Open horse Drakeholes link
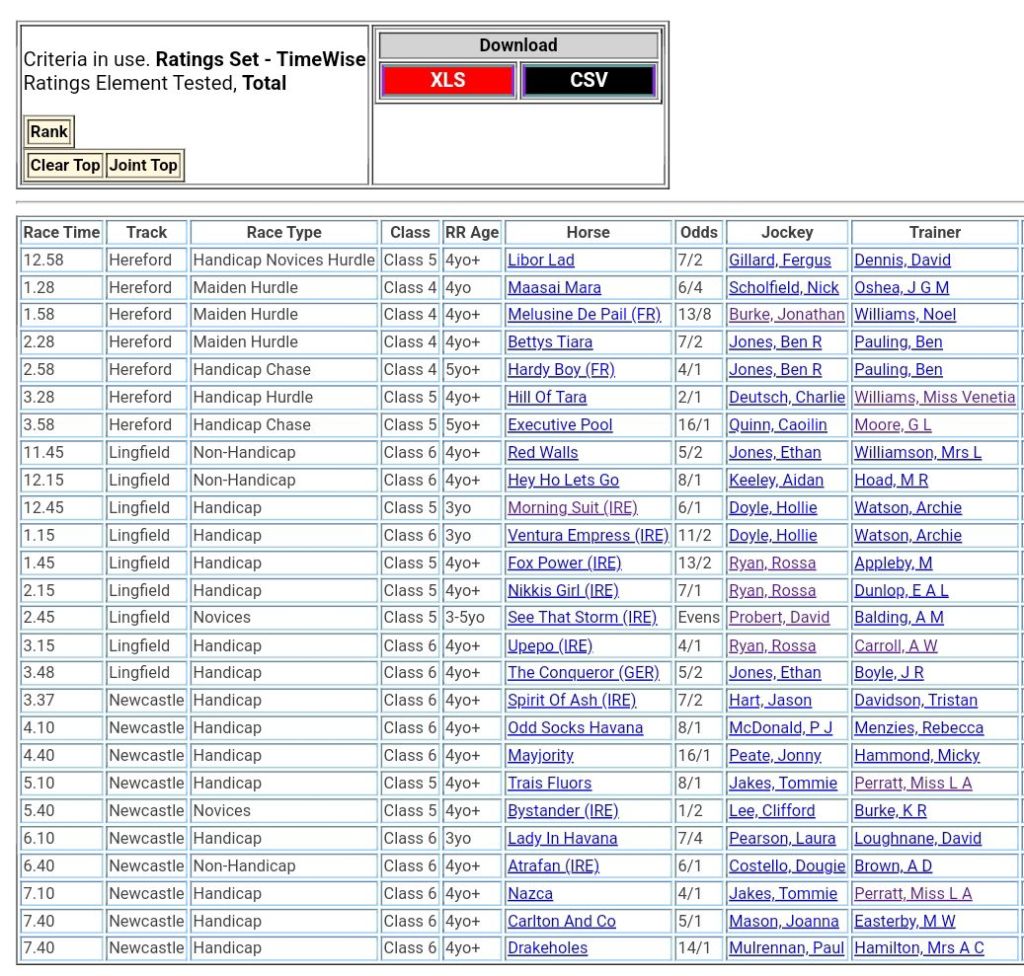Screen dimensions: 1024x976 547,948
